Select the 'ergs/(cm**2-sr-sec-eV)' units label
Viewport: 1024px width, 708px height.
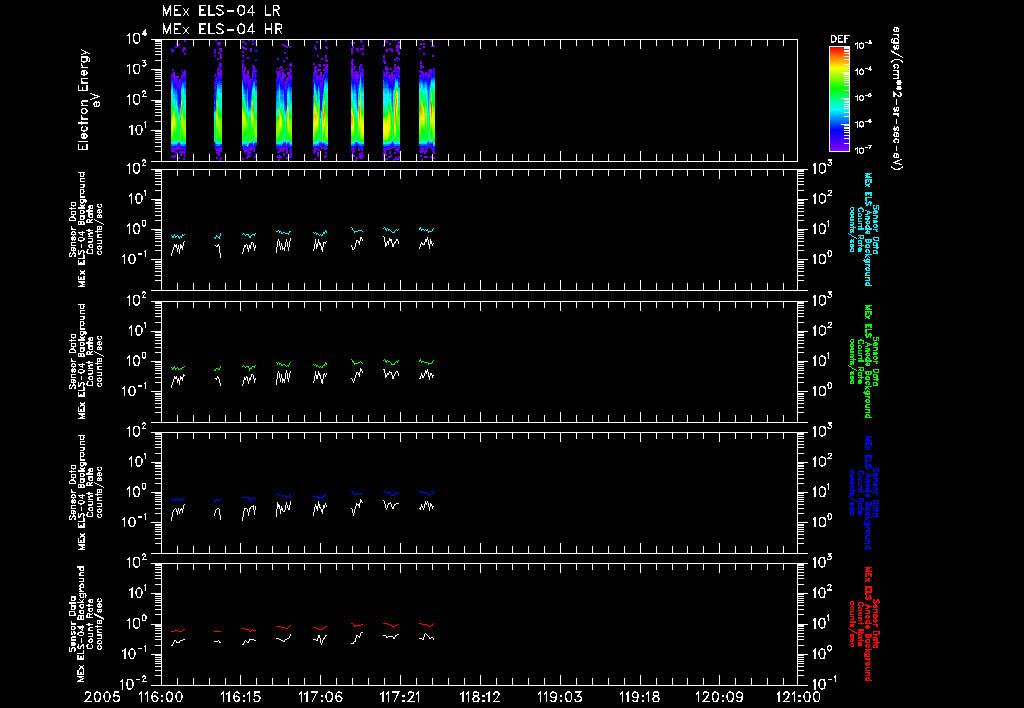[x=897, y=99]
